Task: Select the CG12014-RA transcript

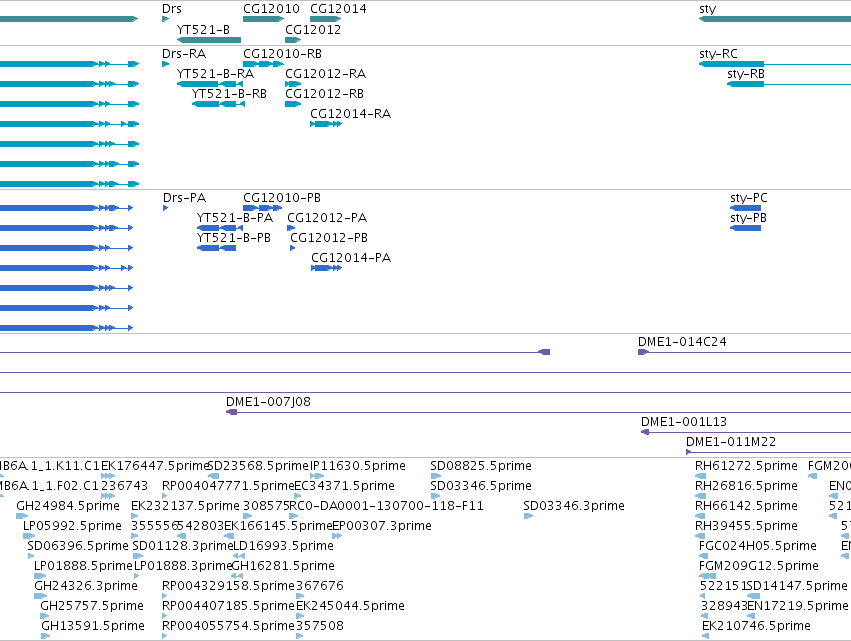Action: tap(326, 124)
